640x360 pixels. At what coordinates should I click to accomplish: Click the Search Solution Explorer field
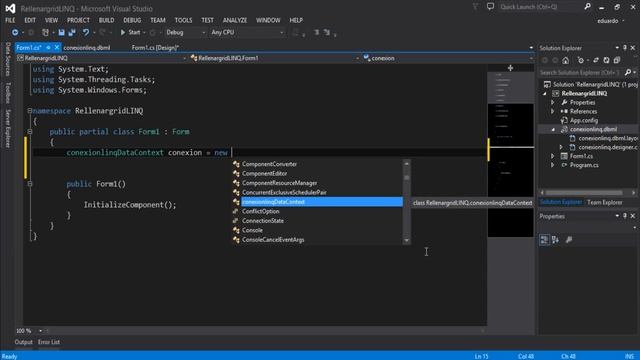pyautogui.click(x=581, y=73)
